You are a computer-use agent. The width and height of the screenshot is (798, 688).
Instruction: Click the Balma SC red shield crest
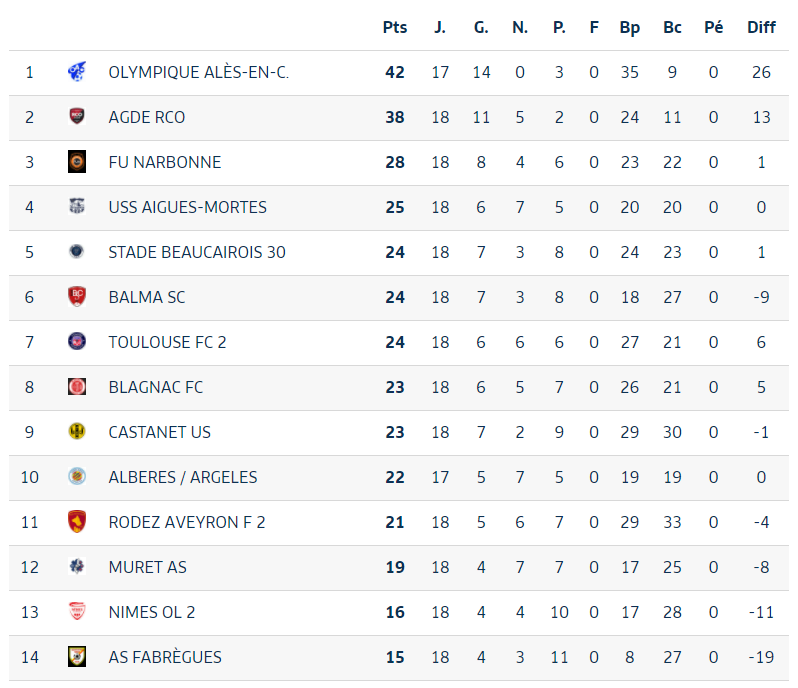coord(77,297)
